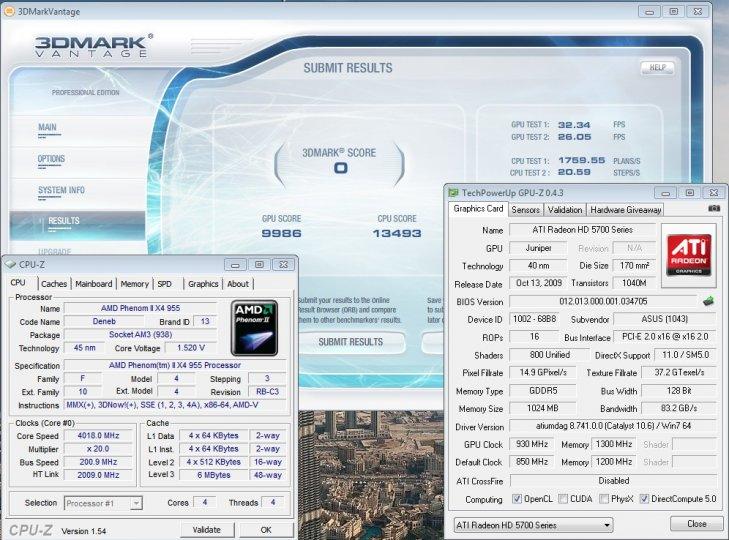Click the CPU-Z title bar icon

pos(11,265)
